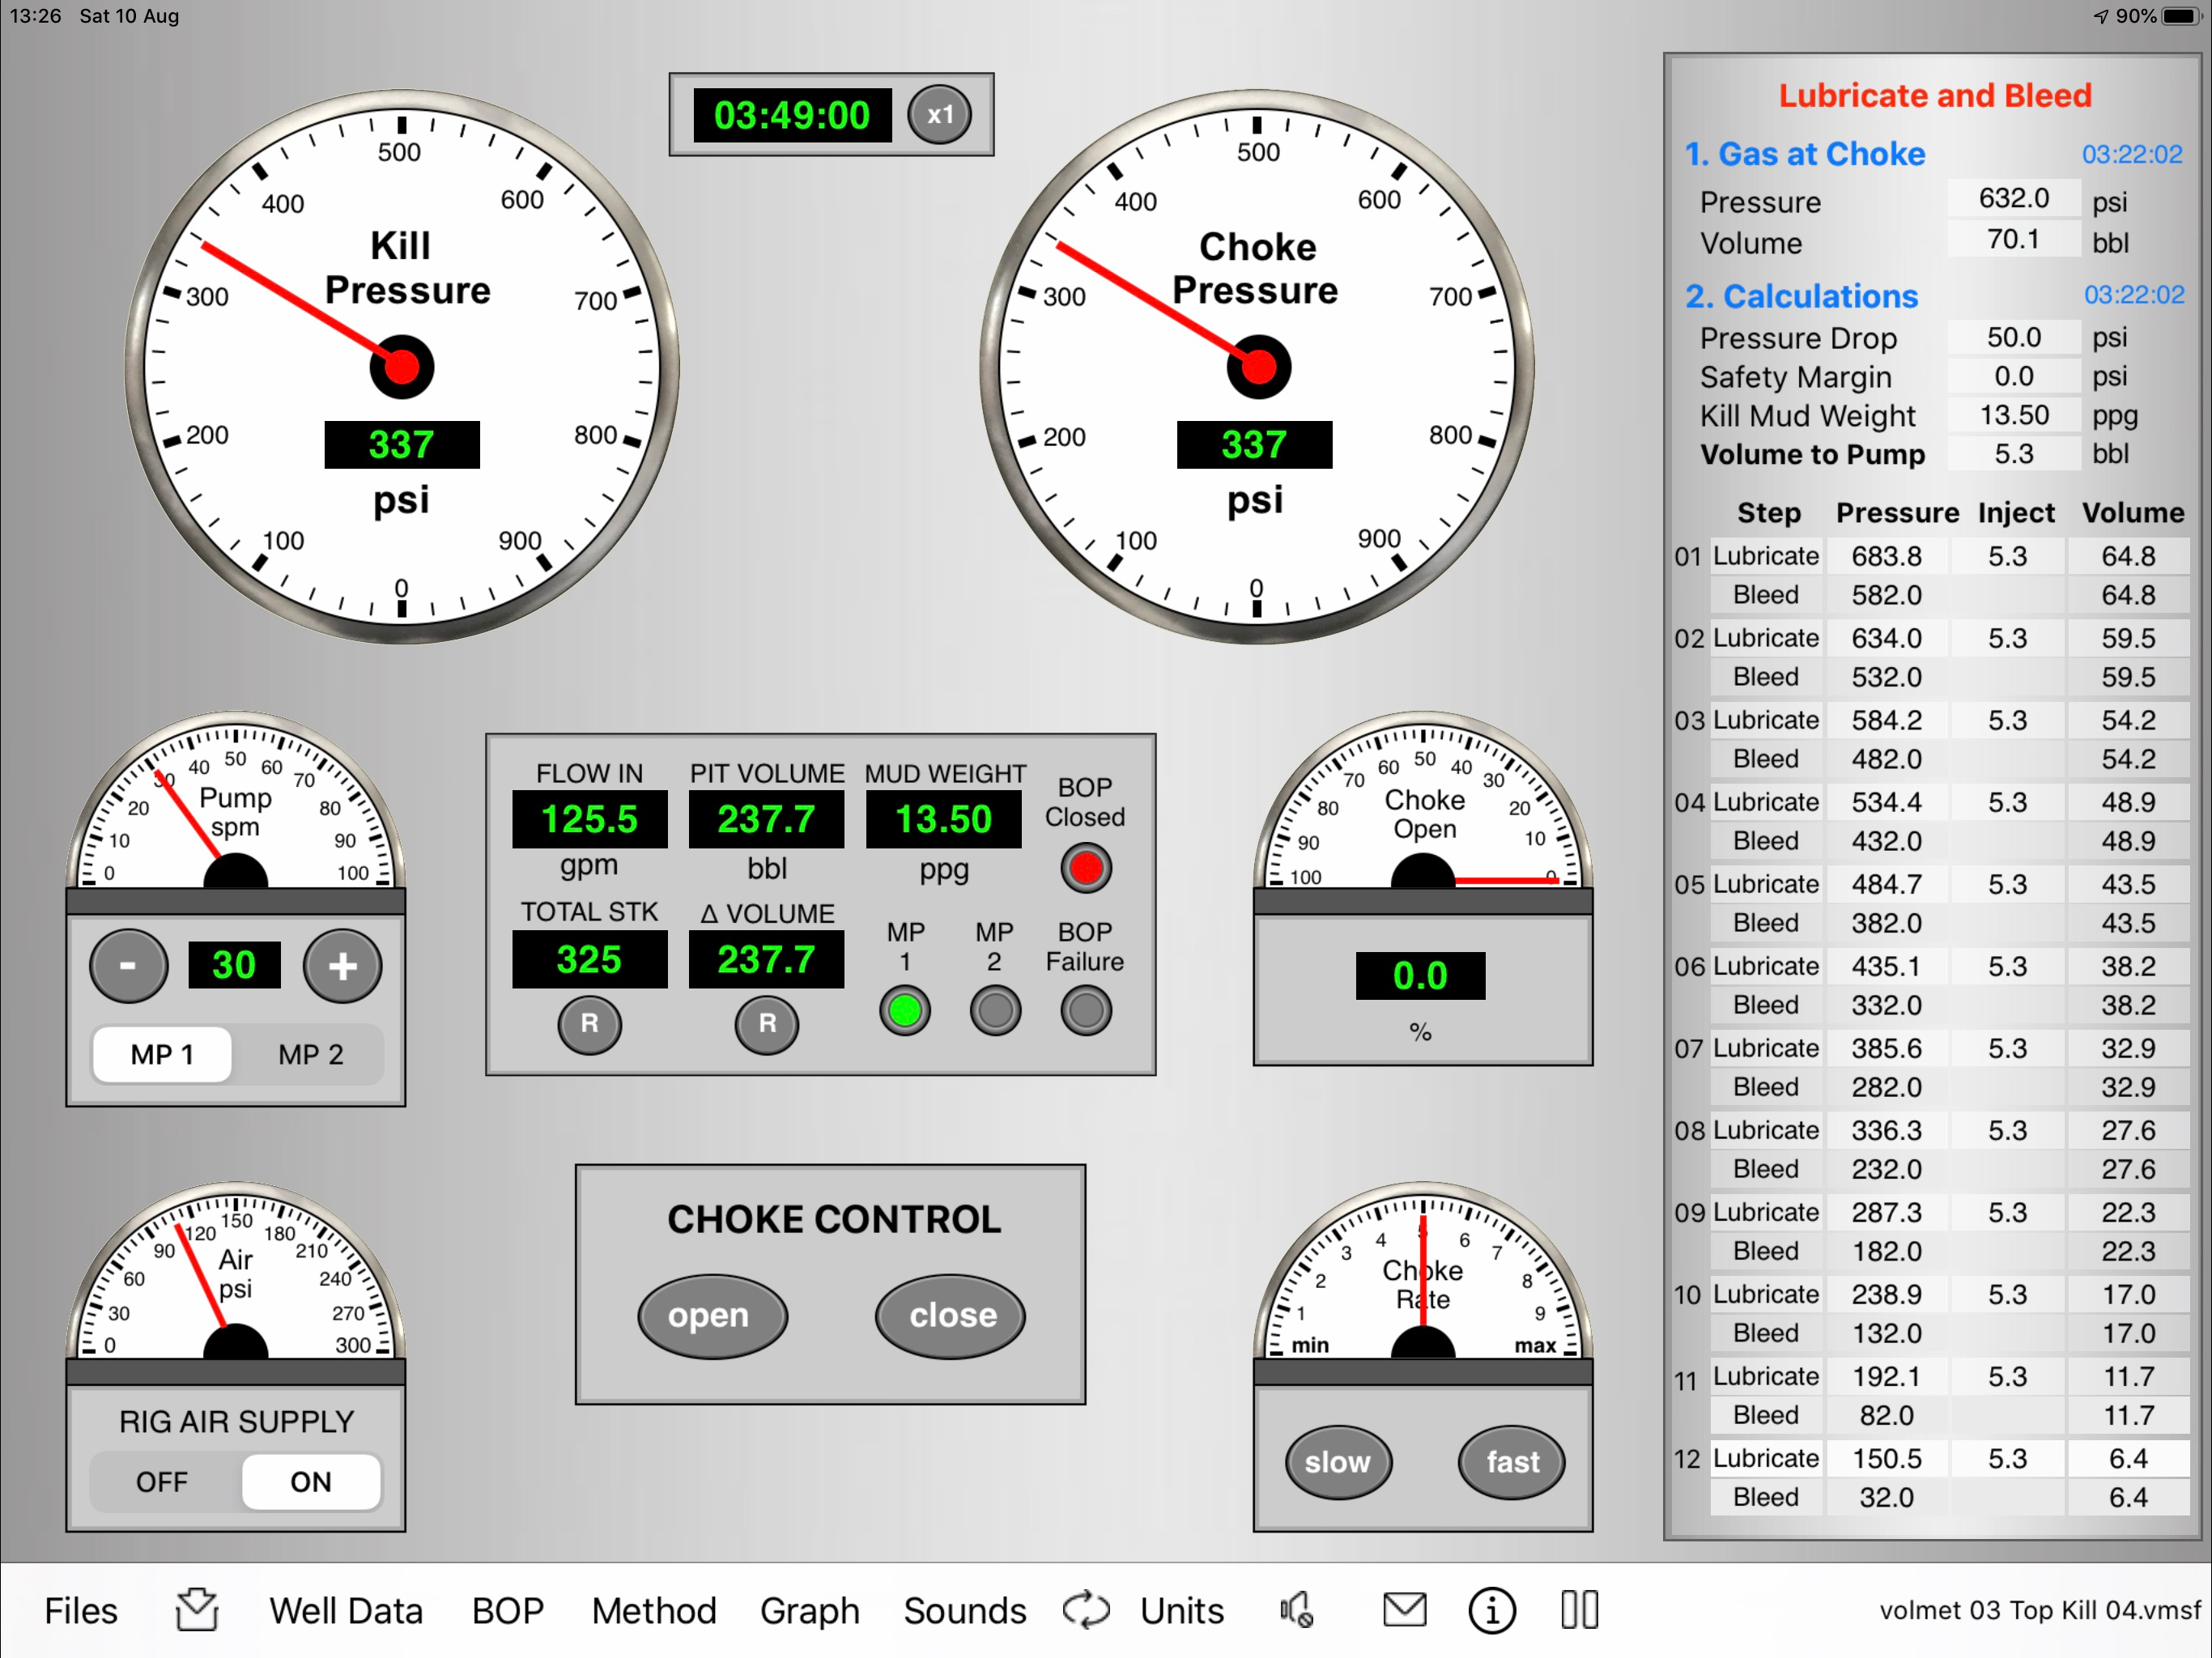2212x1658 pixels.
Task: Tap the x1 simulation speed button
Action: tap(938, 114)
